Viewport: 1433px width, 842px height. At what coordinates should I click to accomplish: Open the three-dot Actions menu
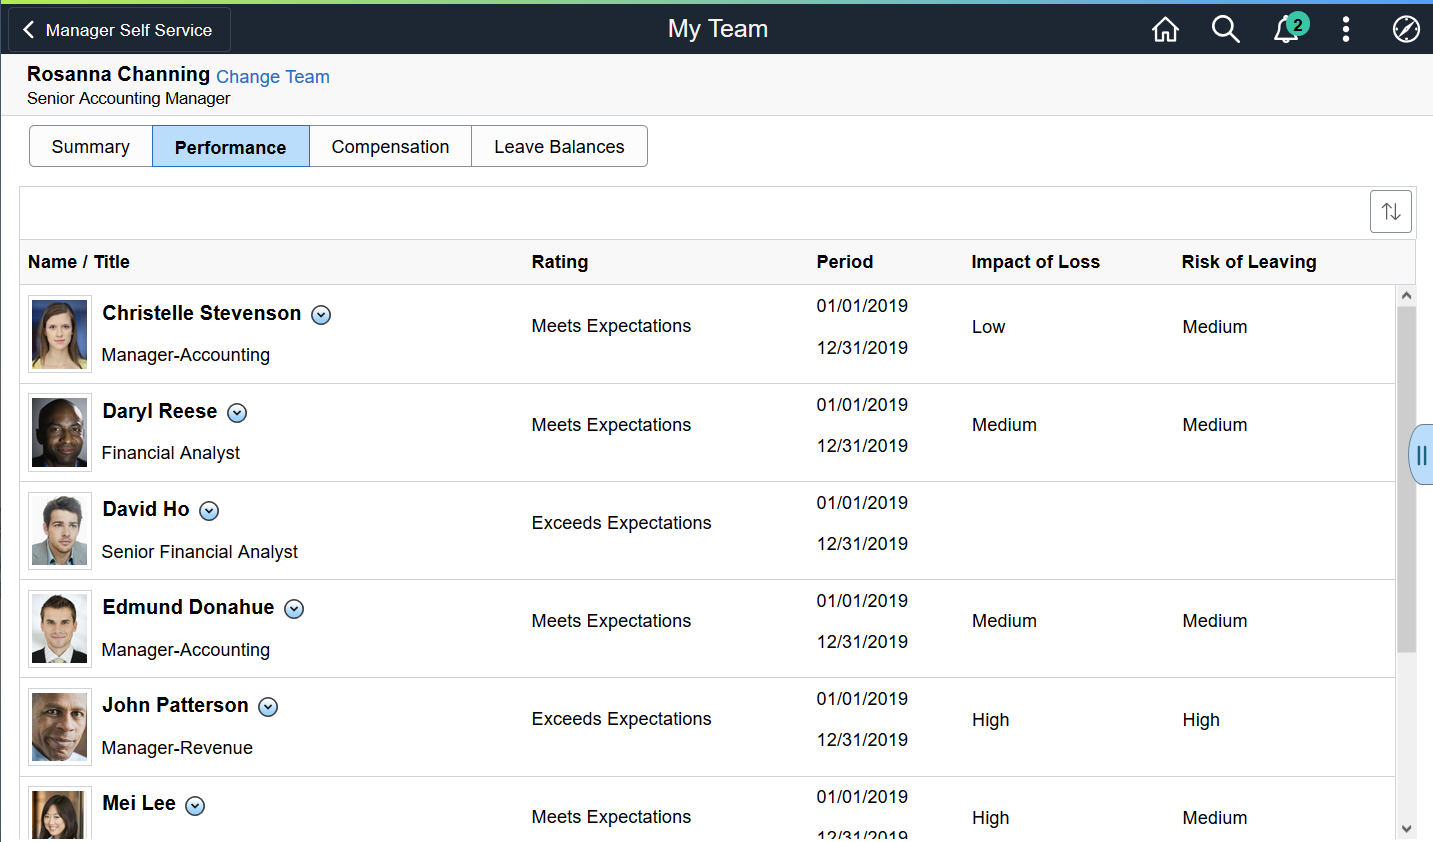pos(1346,29)
